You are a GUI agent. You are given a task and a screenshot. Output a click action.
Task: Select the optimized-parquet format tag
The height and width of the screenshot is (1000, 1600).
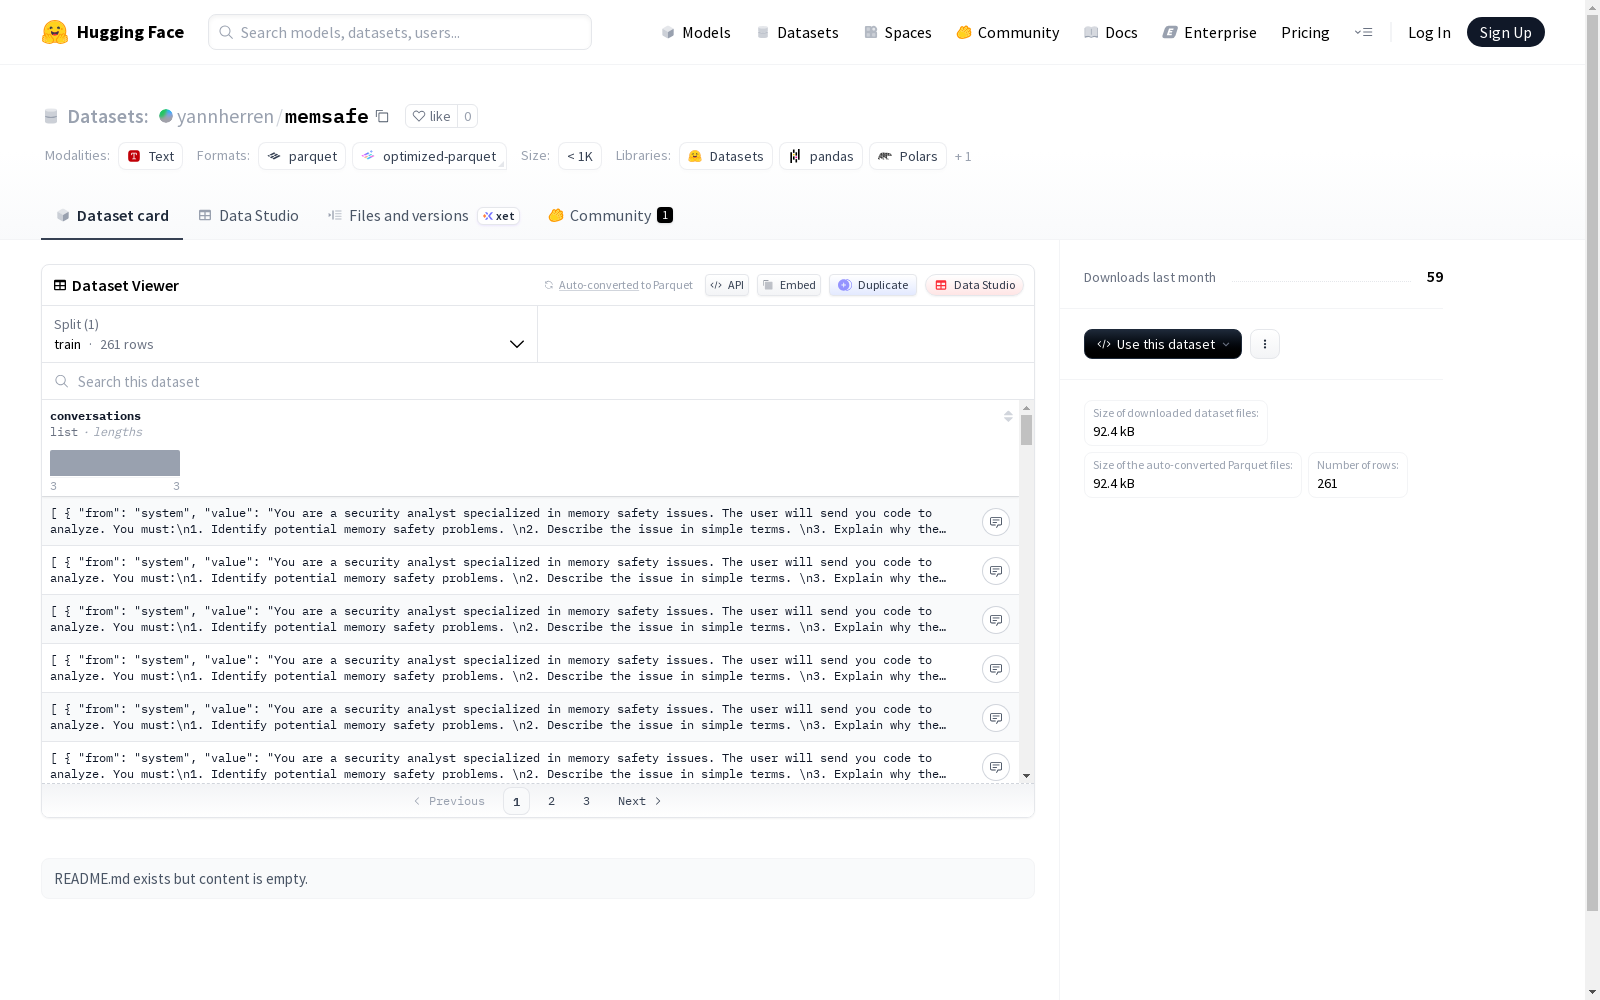point(429,156)
